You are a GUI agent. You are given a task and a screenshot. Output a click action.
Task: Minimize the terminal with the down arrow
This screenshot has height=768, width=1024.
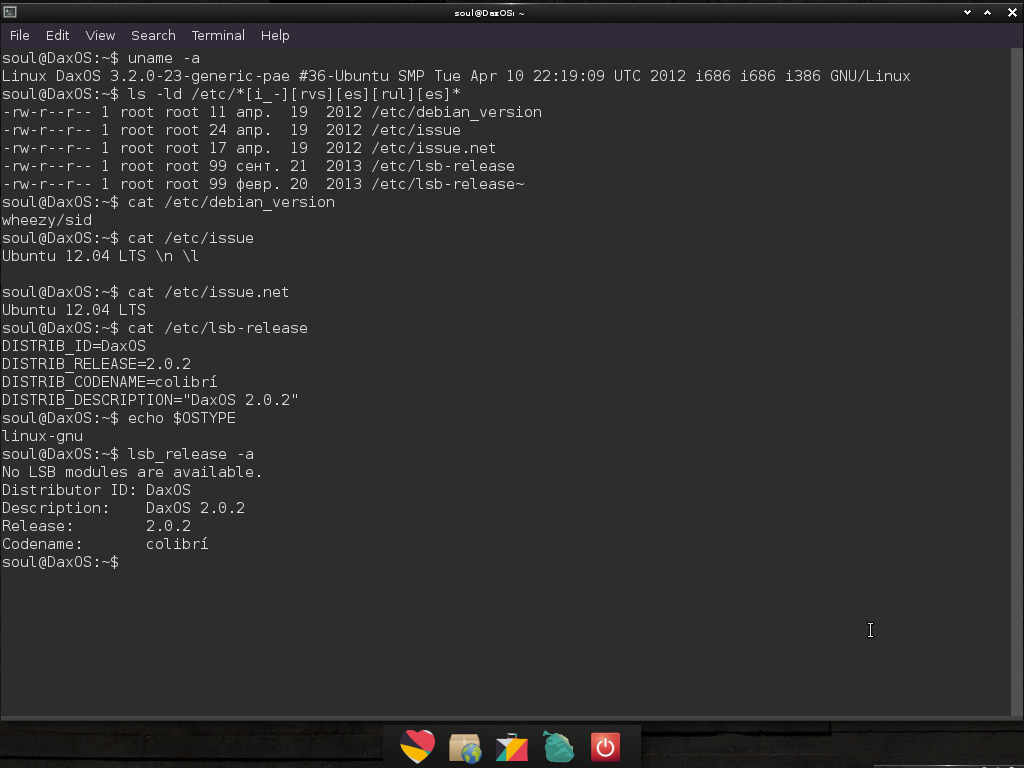coord(967,12)
